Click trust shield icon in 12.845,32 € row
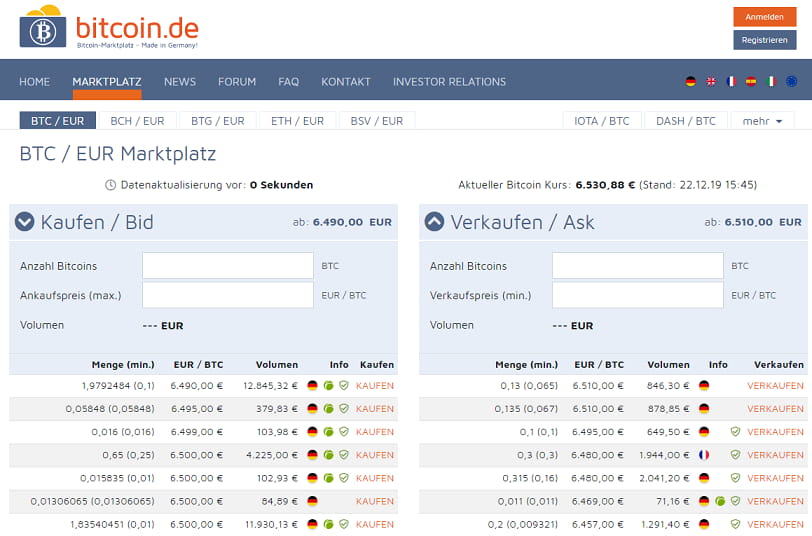Screen dimensions: 812x536 coord(344,385)
